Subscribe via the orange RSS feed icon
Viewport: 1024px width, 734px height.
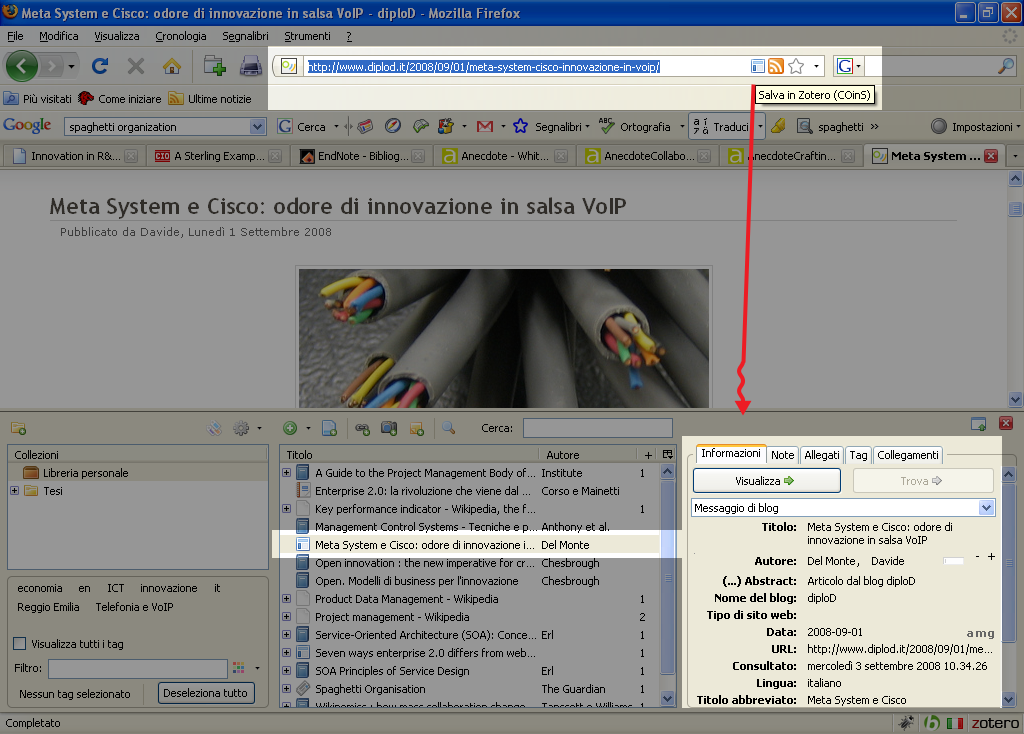point(776,66)
